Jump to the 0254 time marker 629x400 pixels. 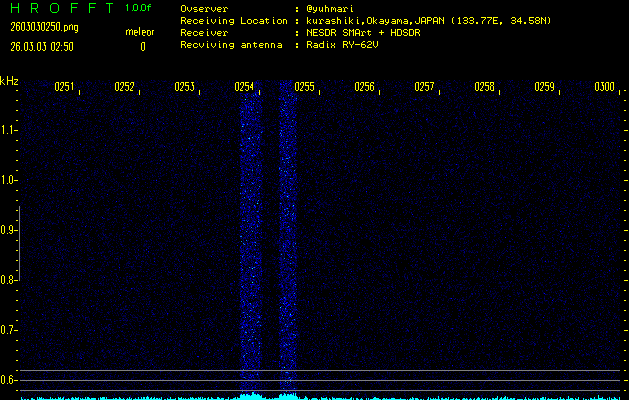click(x=244, y=87)
